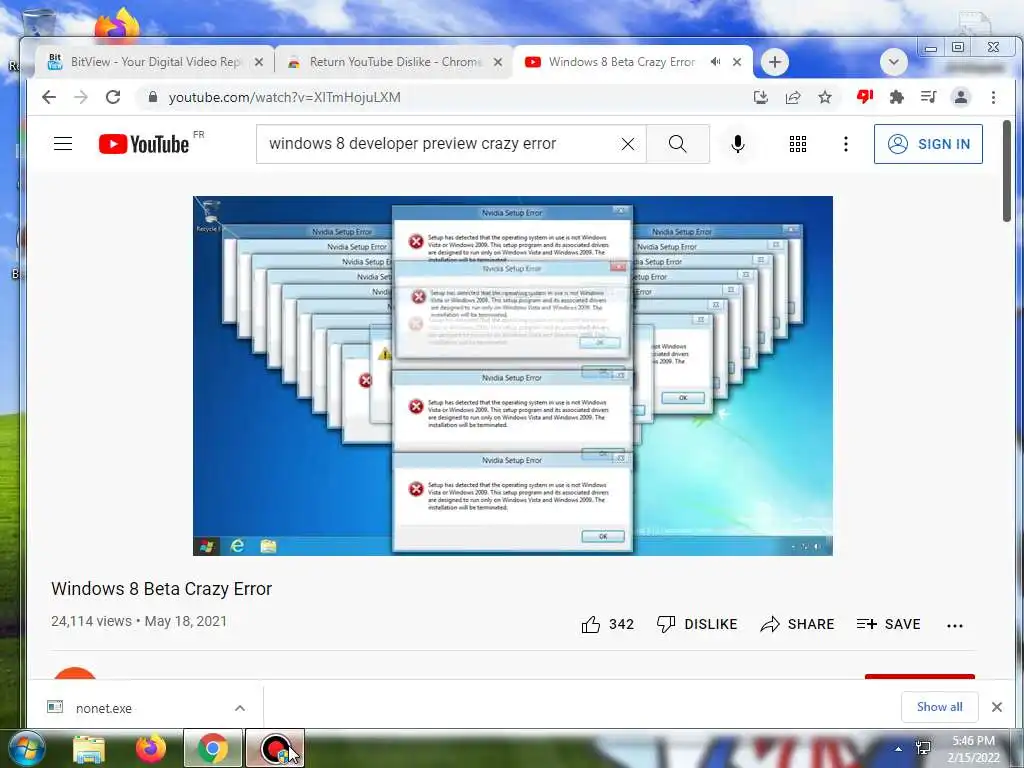The image size is (1024, 768).
Task: Mute the tab with the speaker icon
Action: (x=716, y=62)
